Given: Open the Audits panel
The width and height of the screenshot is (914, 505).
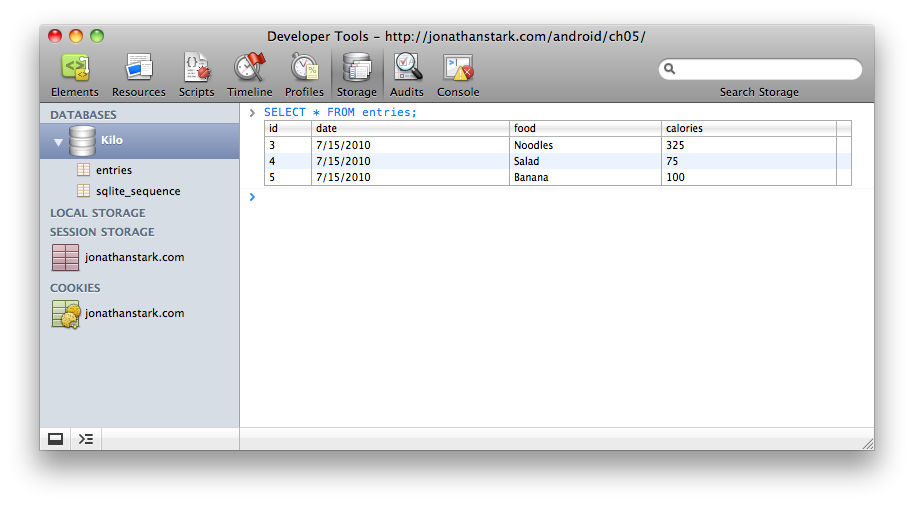Looking at the screenshot, I should click(x=407, y=75).
